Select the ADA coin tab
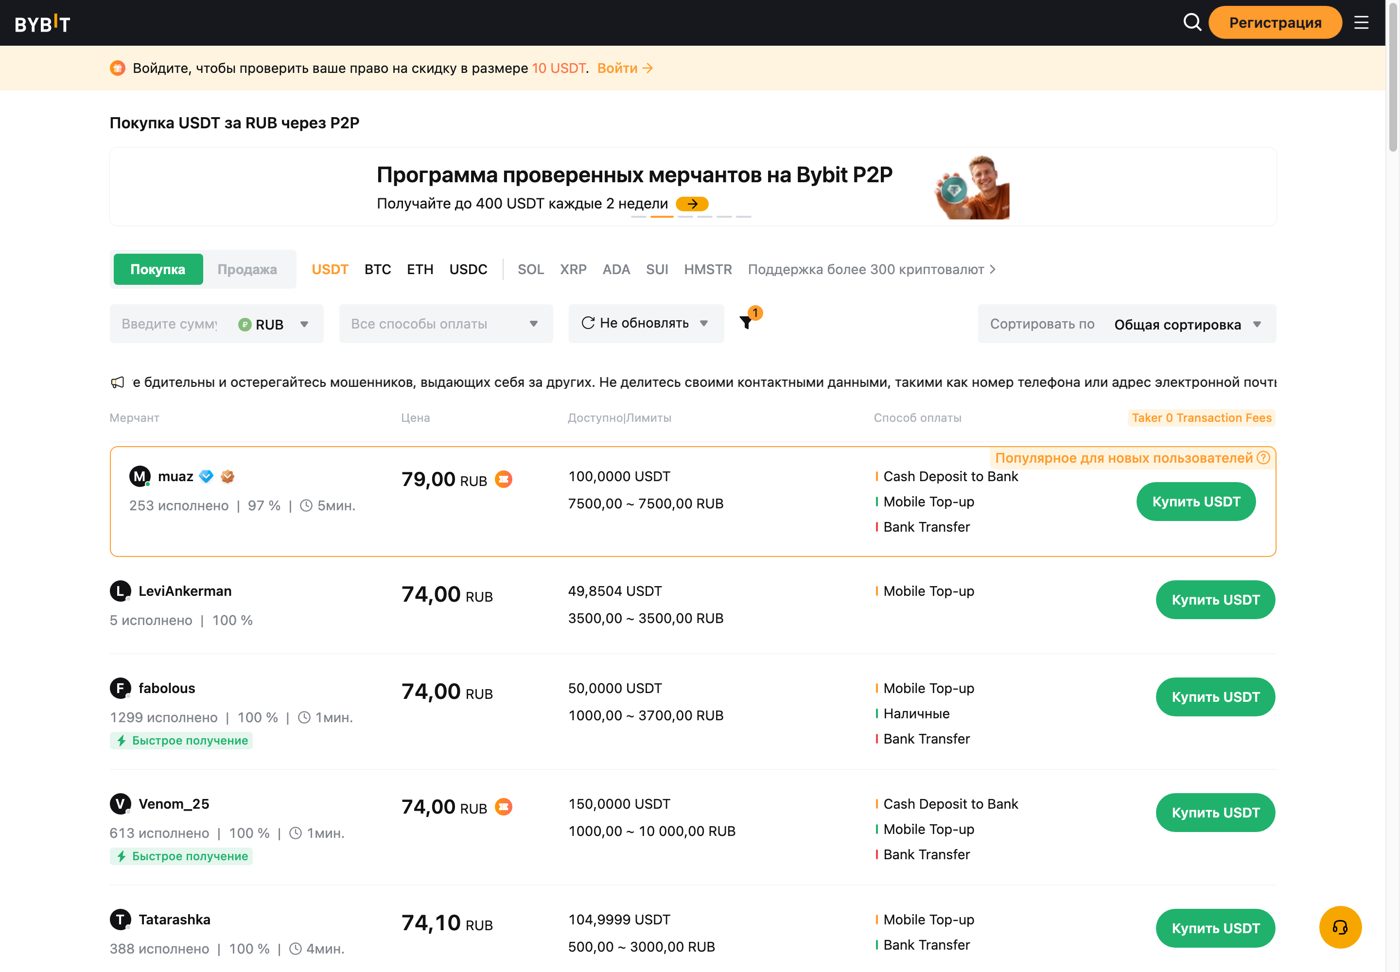The width and height of the screenshot is (1400, 972). click(x=616, y=269)
